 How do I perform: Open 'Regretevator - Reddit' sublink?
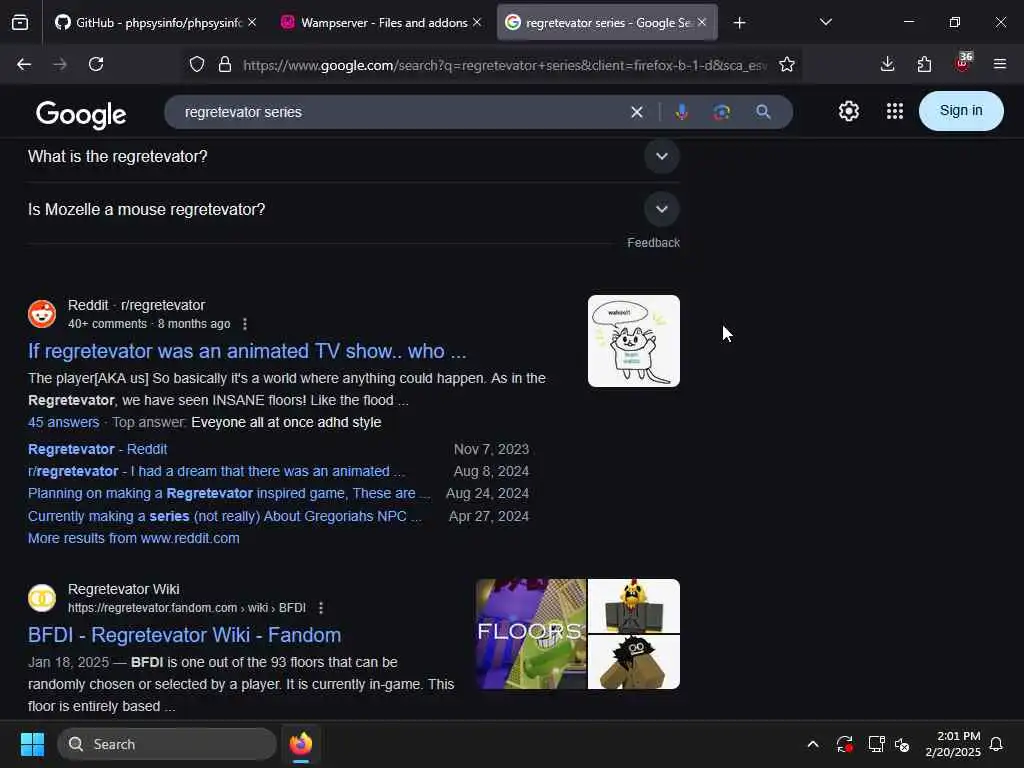pos(97,449)
